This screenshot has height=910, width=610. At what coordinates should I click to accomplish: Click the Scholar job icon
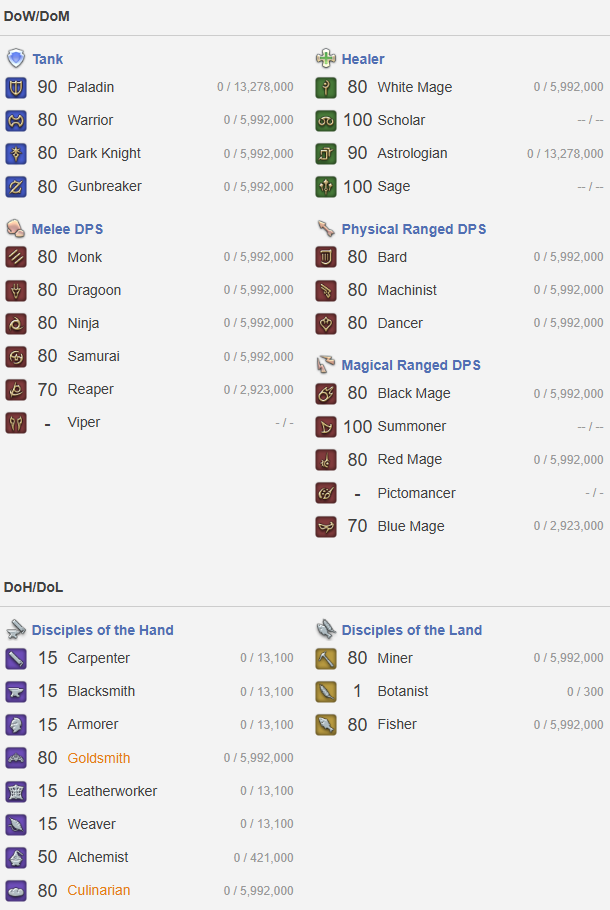click(326, 121)
